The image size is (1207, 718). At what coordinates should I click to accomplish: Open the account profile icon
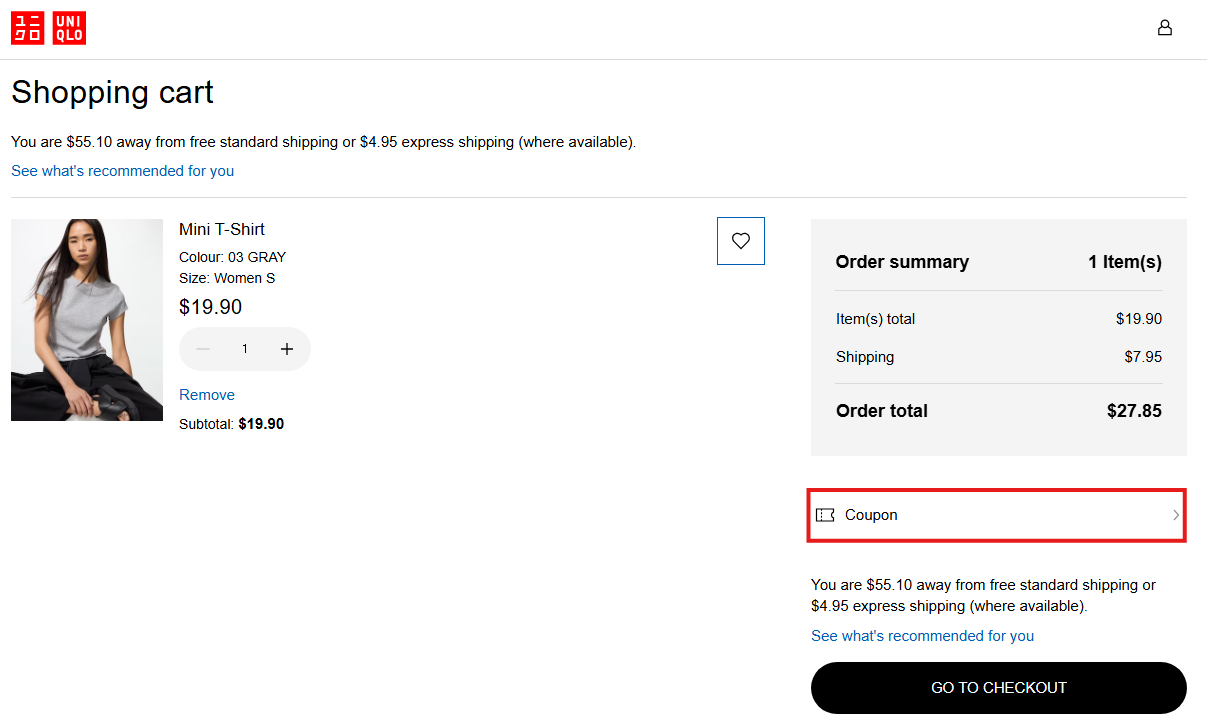[1164, 28]
